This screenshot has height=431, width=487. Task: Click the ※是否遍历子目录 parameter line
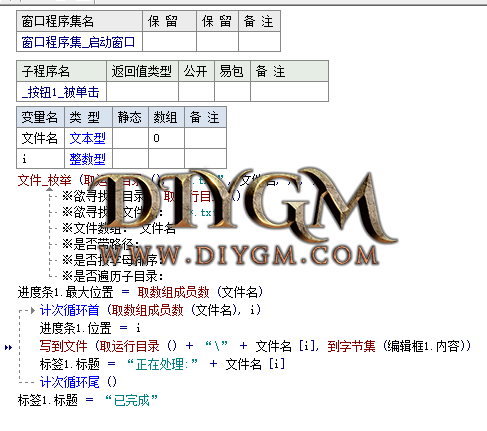[x=113, y=276]
